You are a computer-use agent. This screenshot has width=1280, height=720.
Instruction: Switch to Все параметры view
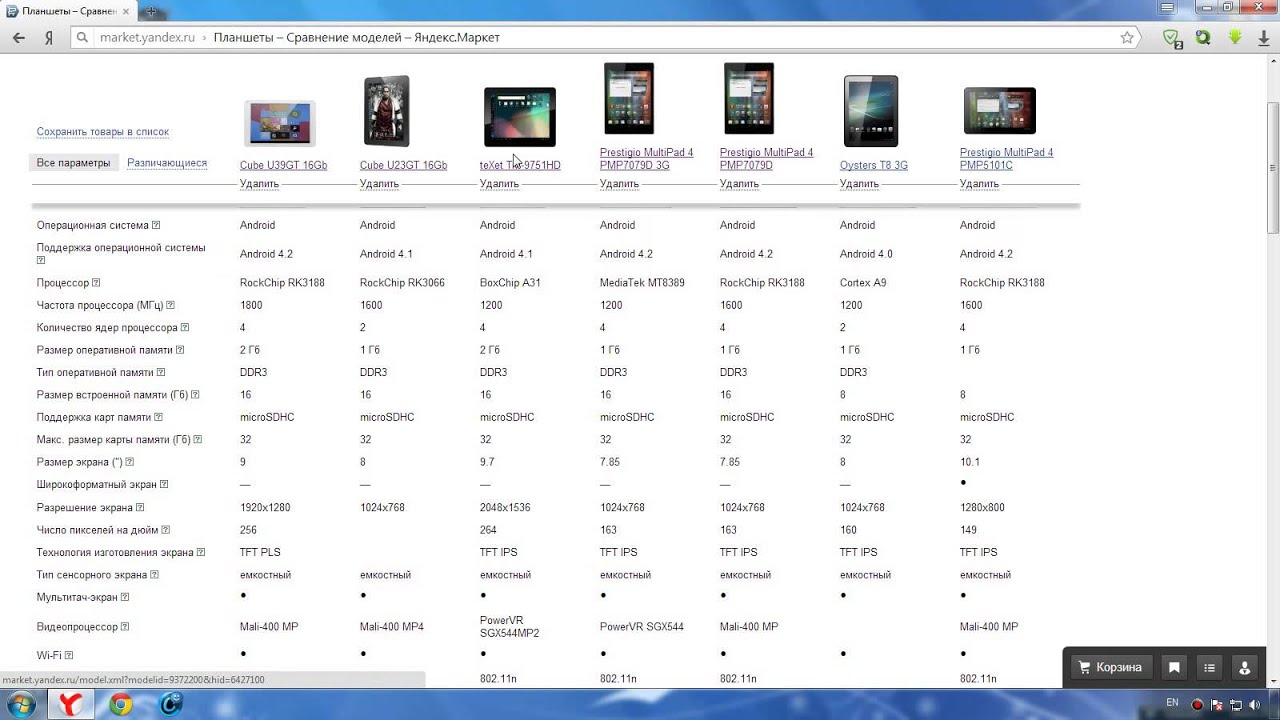coord(74,163)
